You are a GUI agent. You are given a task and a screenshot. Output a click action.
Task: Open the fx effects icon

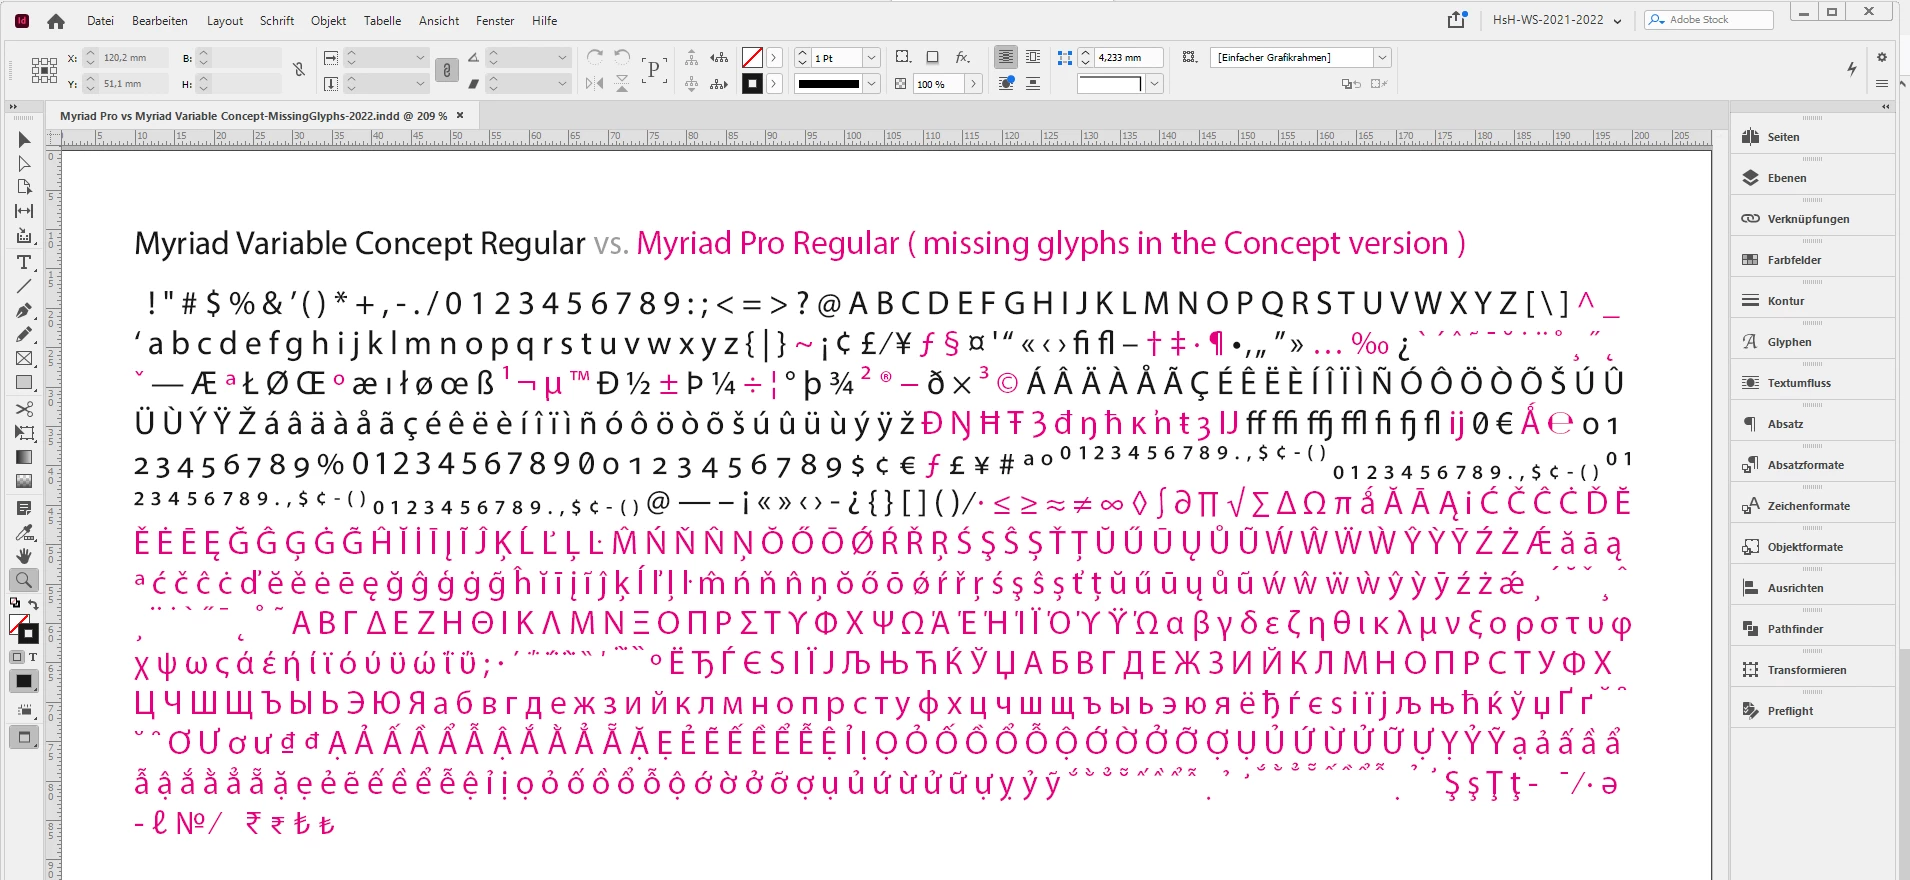click(962, 58)
